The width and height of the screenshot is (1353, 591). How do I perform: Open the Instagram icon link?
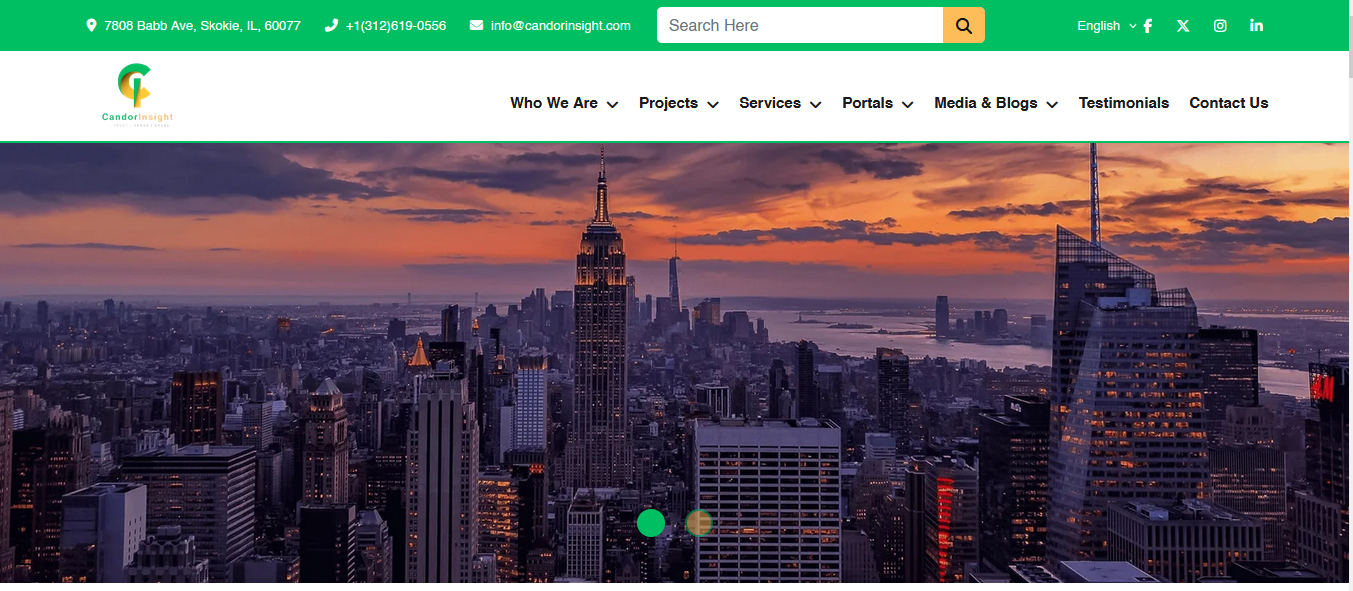(1220, 26)
